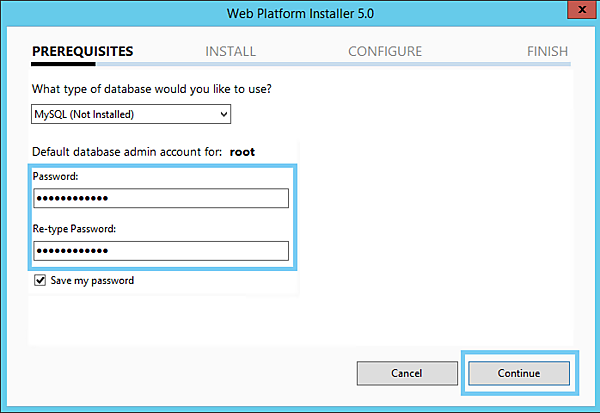
Task: Click the Password input field
Action: pos(161,198)
